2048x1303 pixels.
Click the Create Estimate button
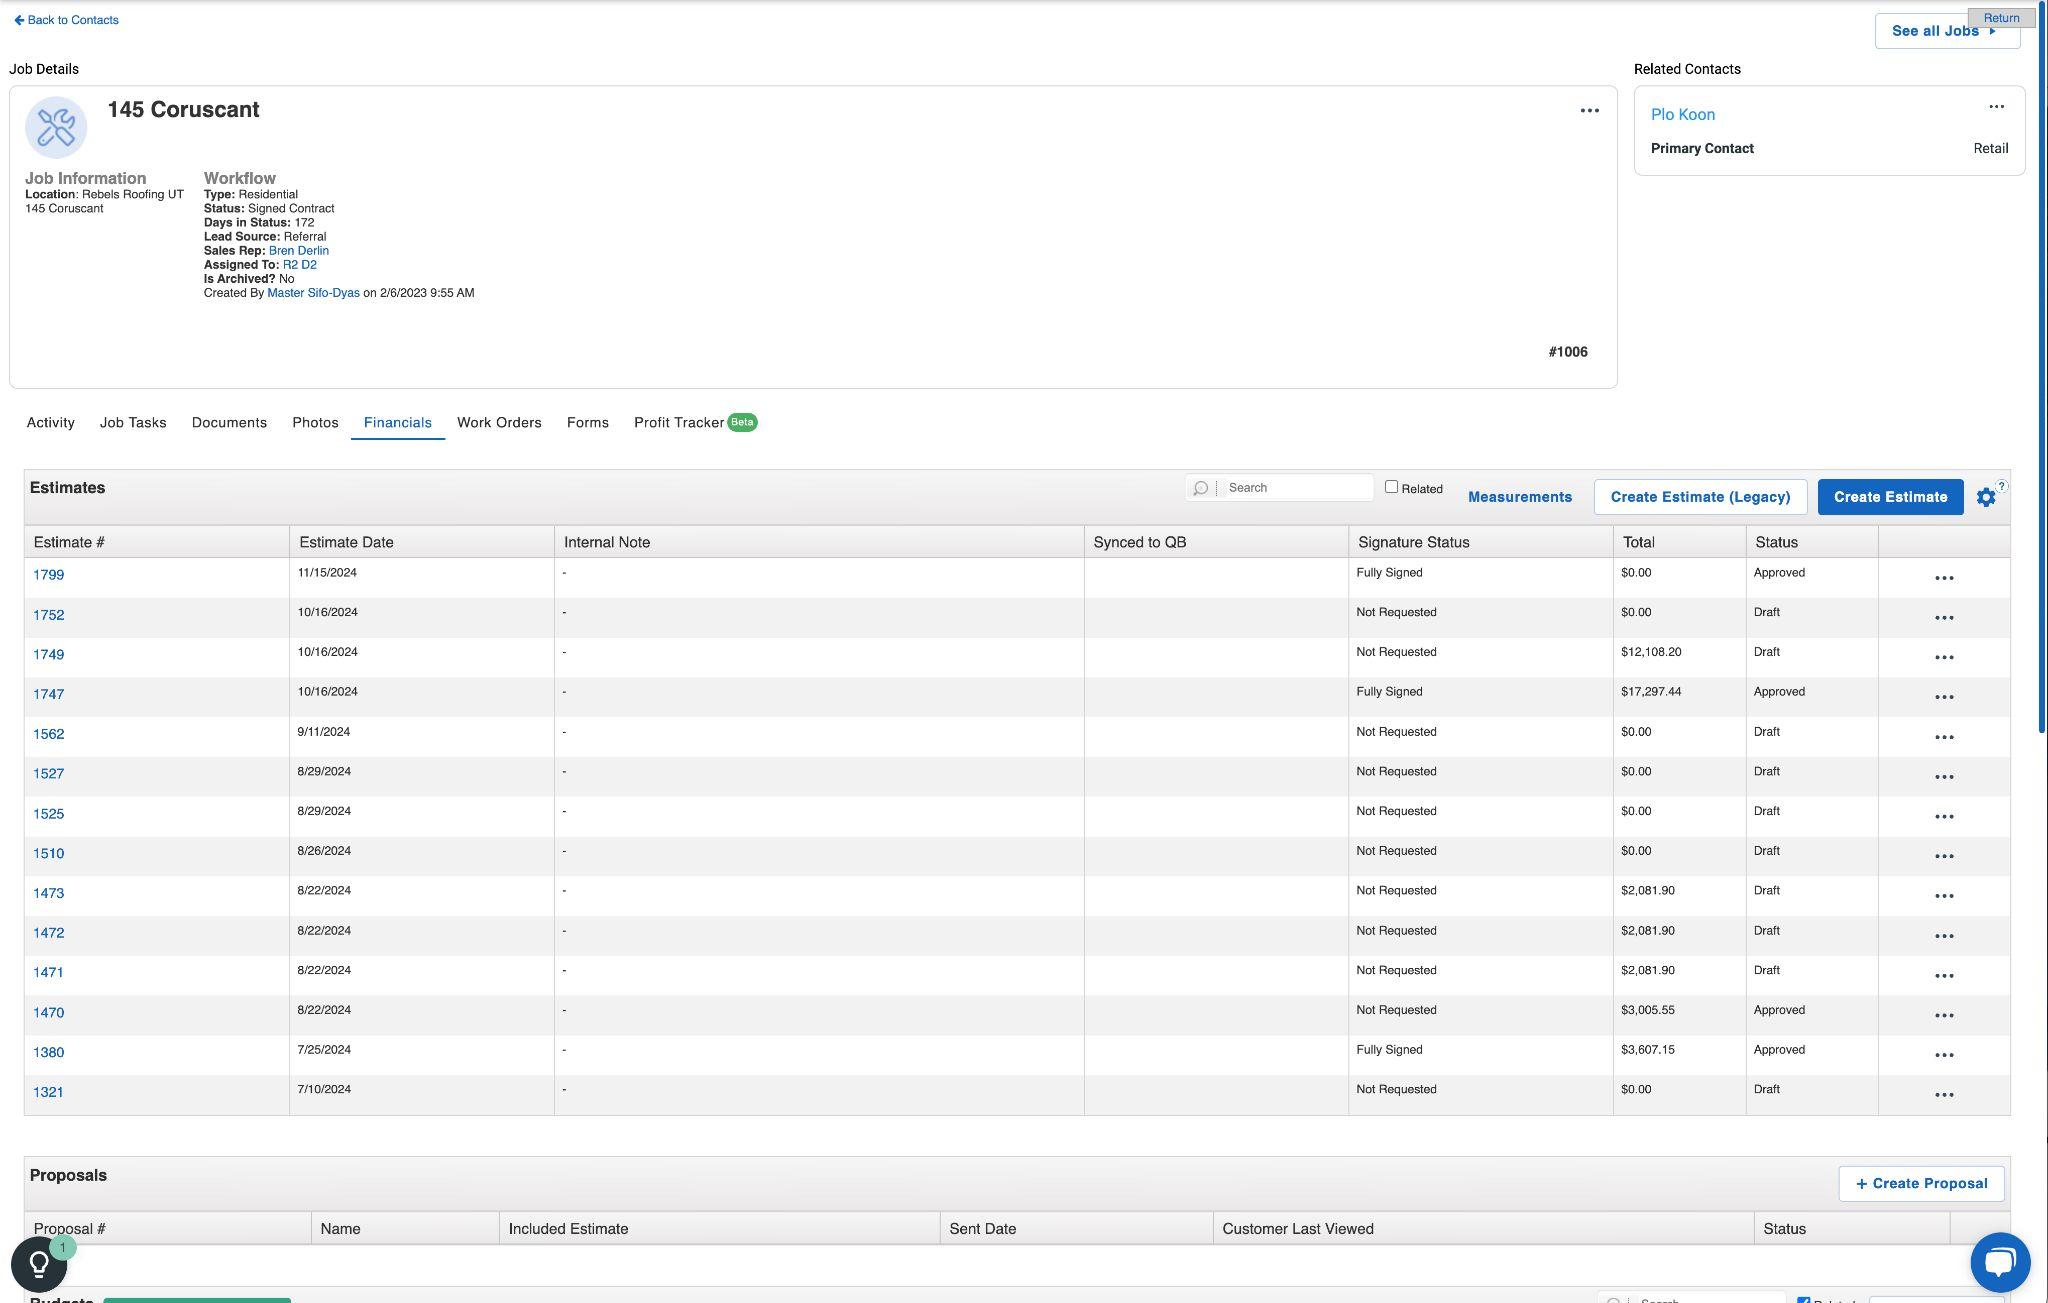pos(1889,497)
